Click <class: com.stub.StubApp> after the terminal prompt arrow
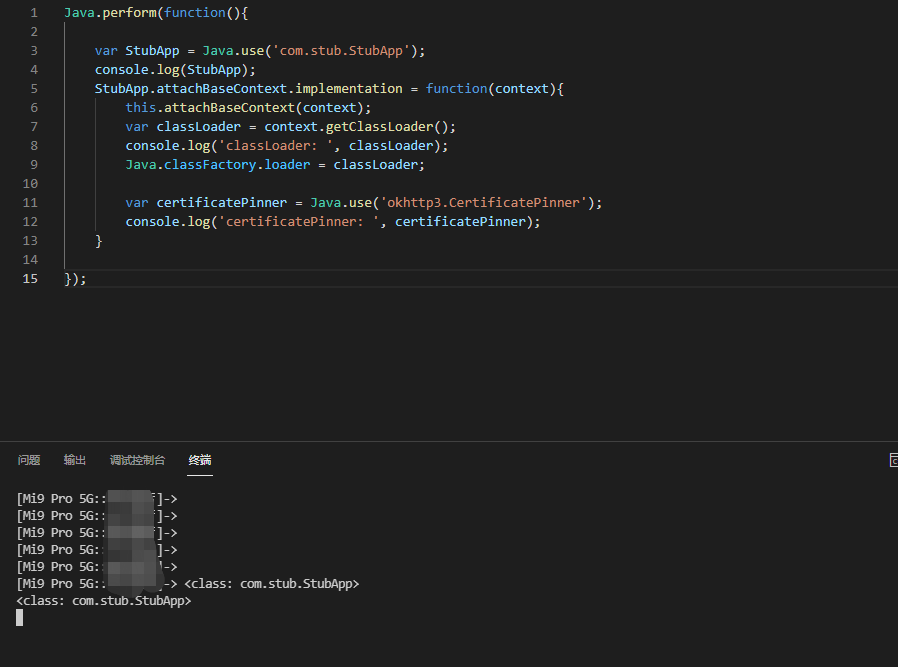Screen dimensions: 898x667 click(271, 584)
